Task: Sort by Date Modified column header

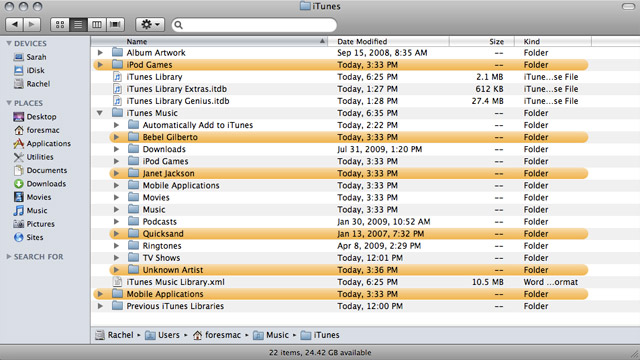Action: (389, 41)
